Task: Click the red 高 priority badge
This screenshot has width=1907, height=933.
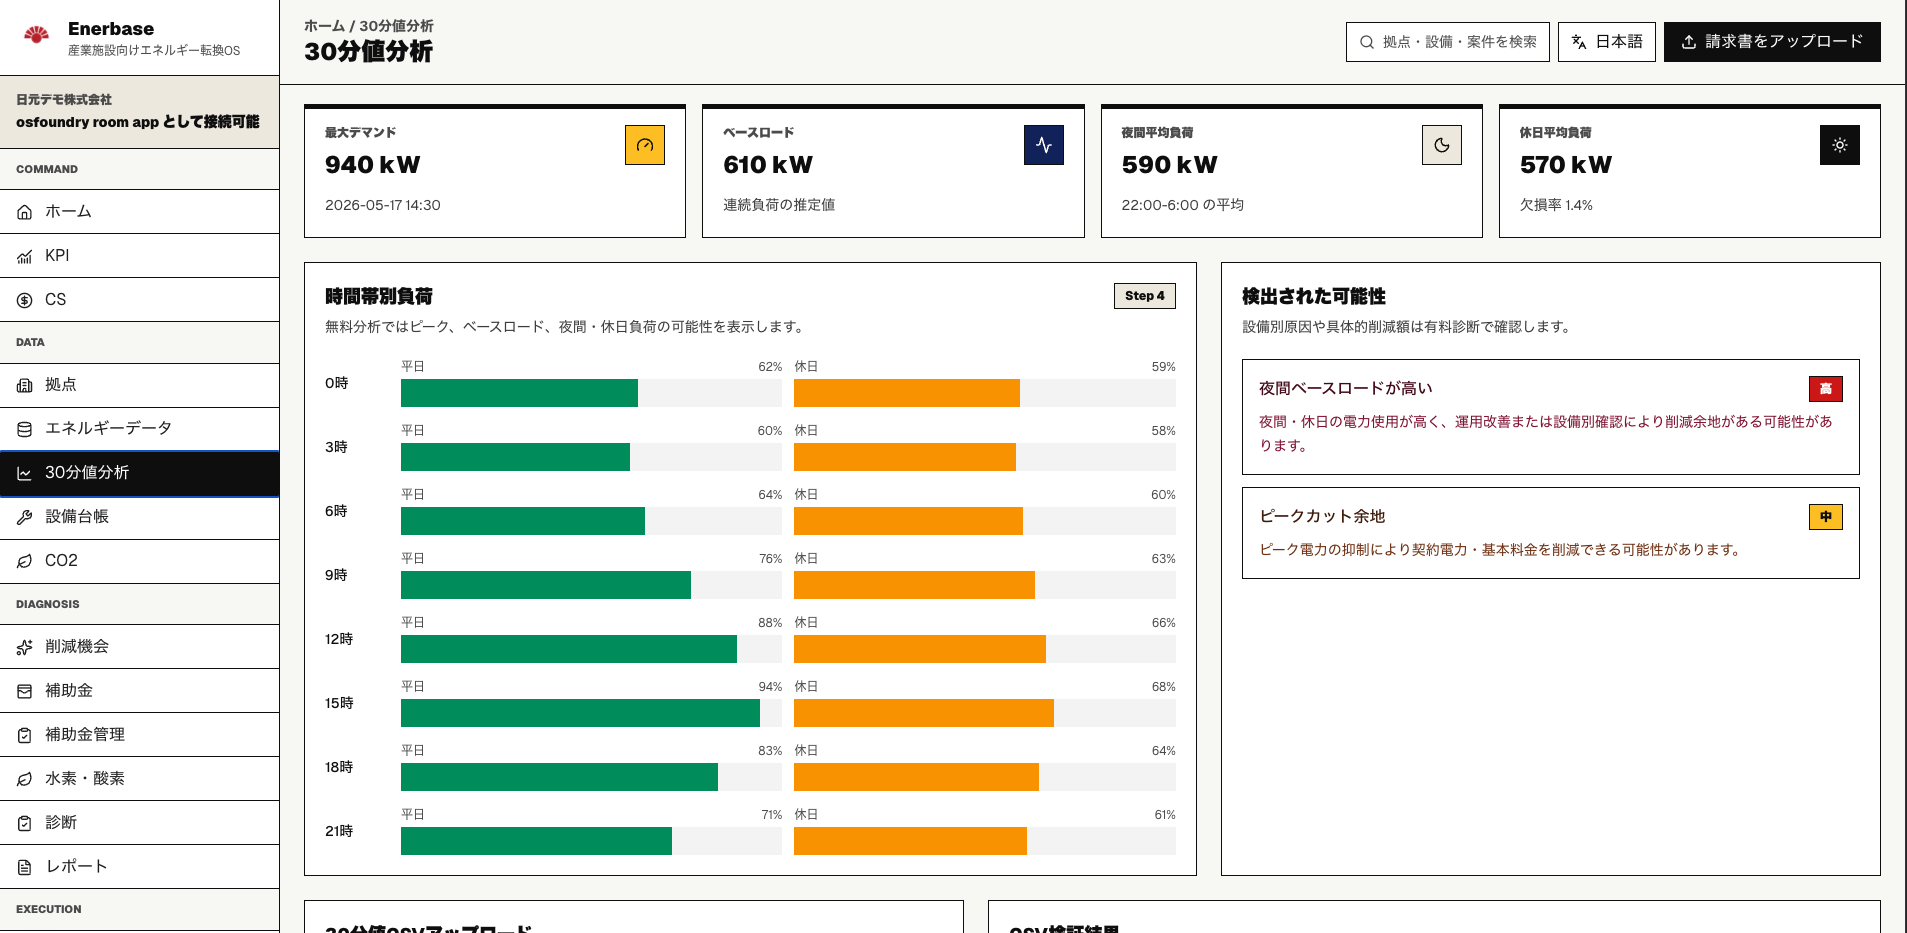Action: 1826,389
